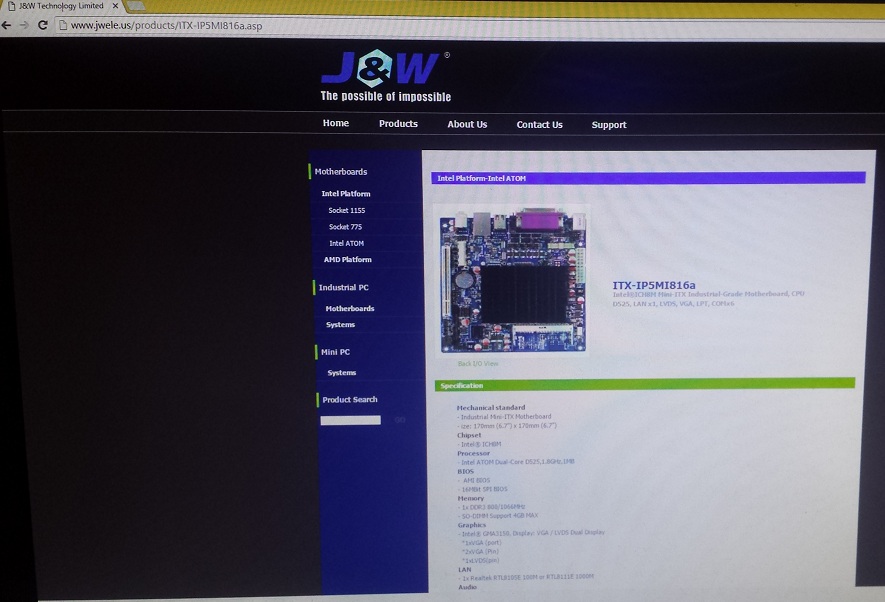Click the 'Processor' spec heading
The height and width of the screenshot is (602, 885).
pyautogui.click(x=474, y=453)
